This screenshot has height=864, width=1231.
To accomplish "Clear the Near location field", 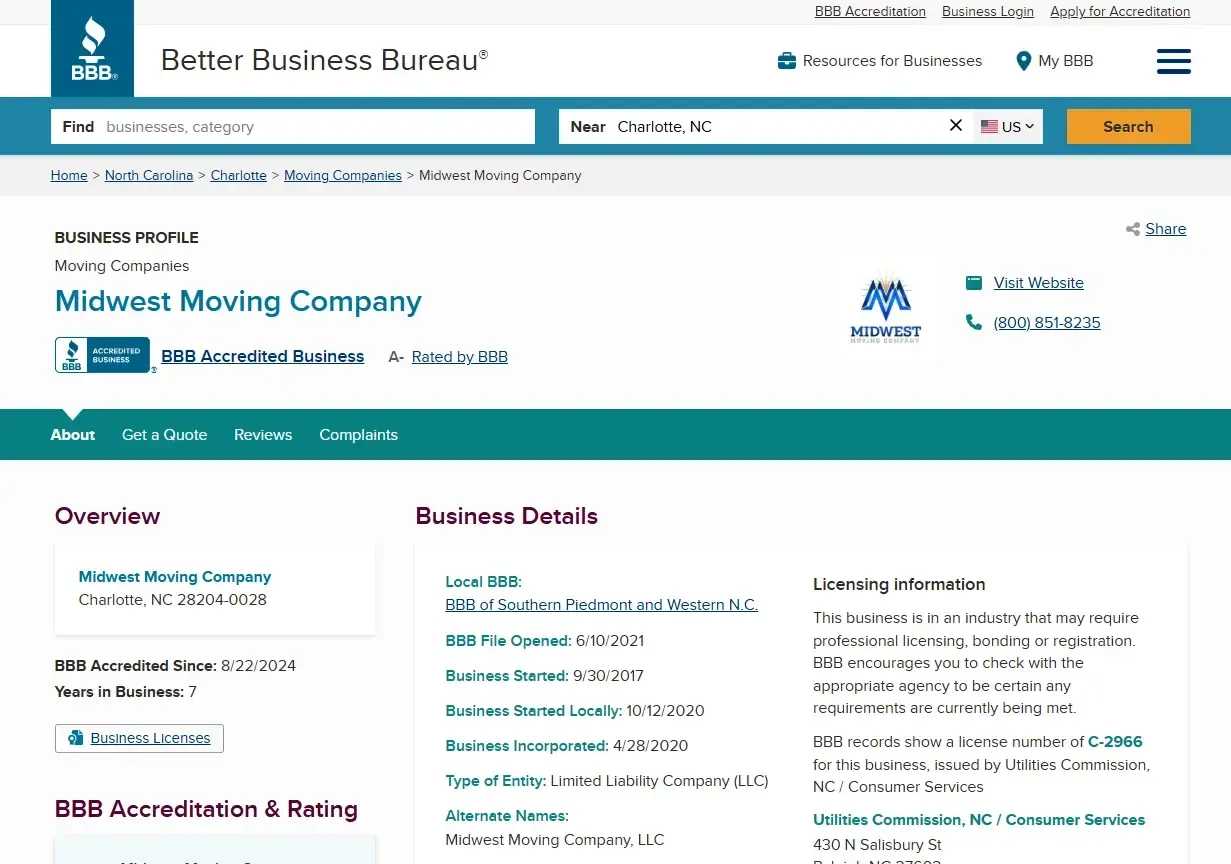I will 955,126.
